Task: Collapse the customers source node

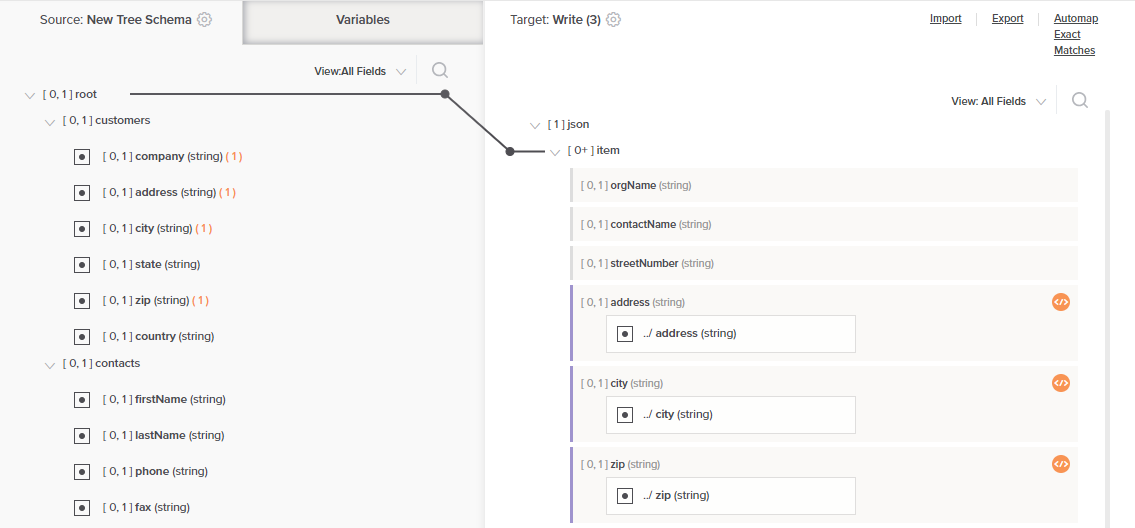Action: 50,122
